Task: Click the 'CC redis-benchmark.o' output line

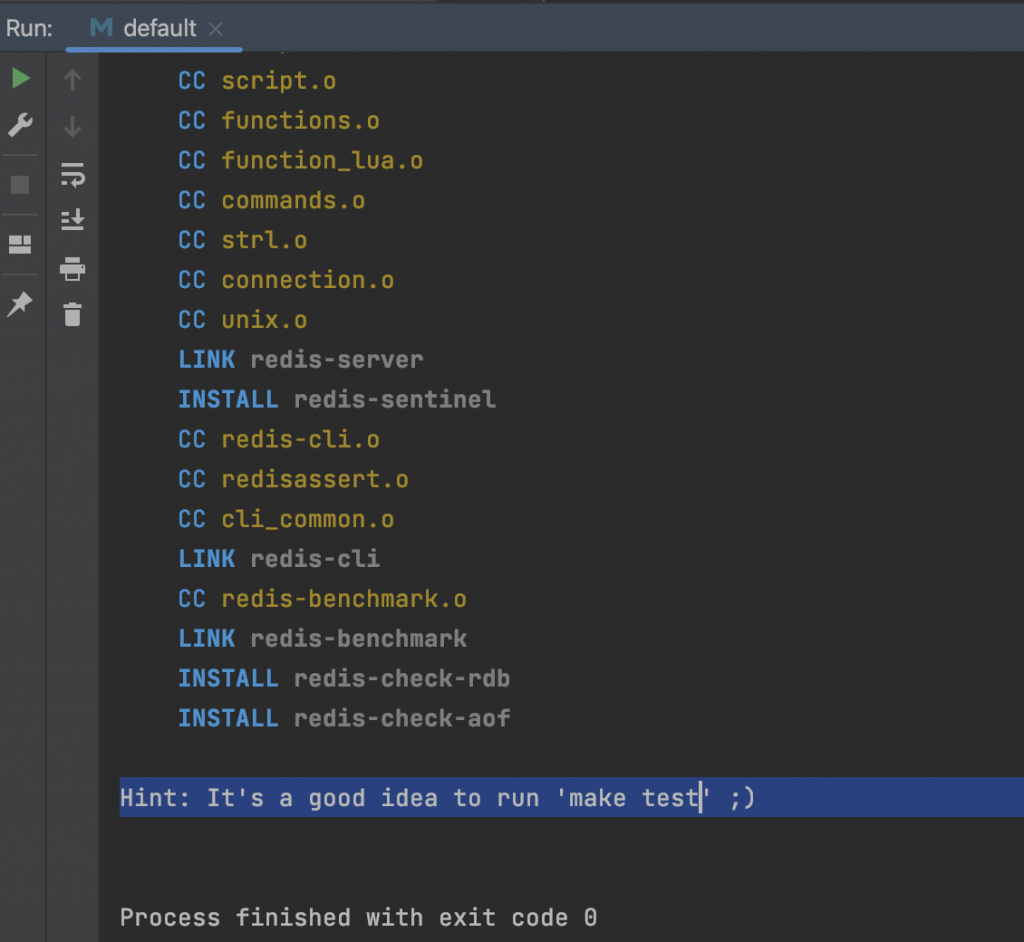Action: coord(322,599)
